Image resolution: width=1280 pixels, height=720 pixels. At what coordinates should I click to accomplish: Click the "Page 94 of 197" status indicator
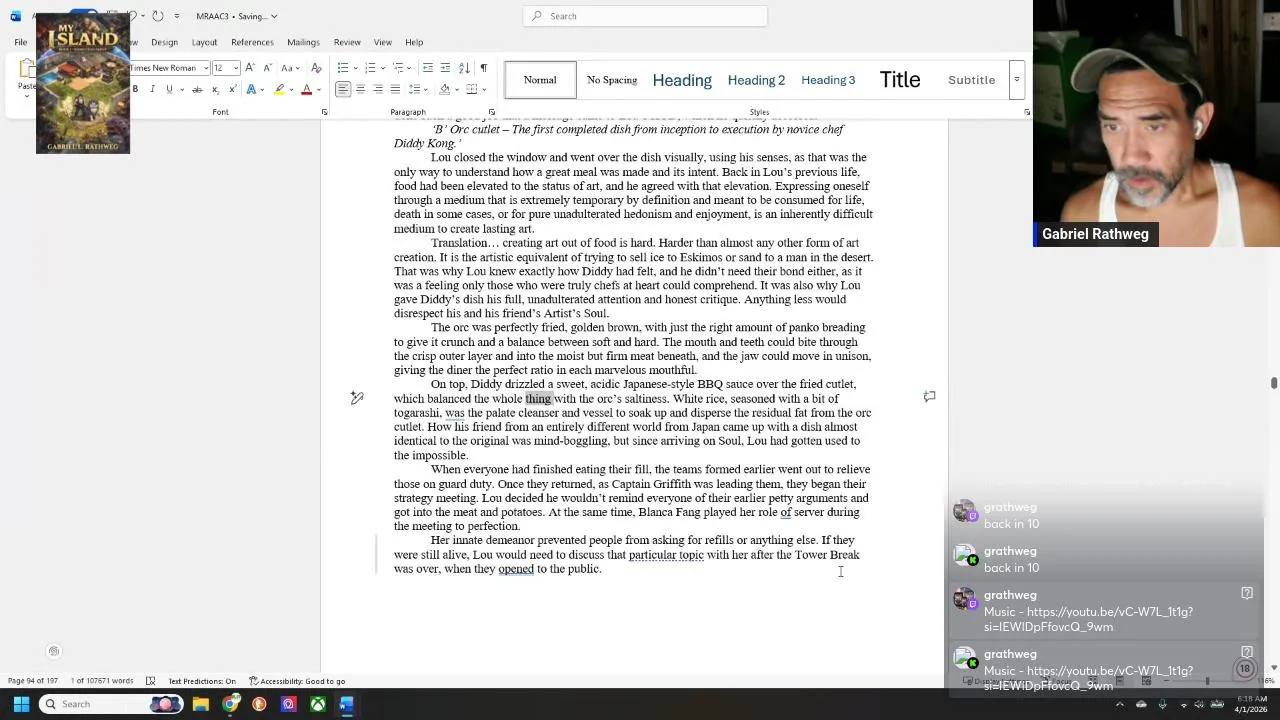(33, 681)
